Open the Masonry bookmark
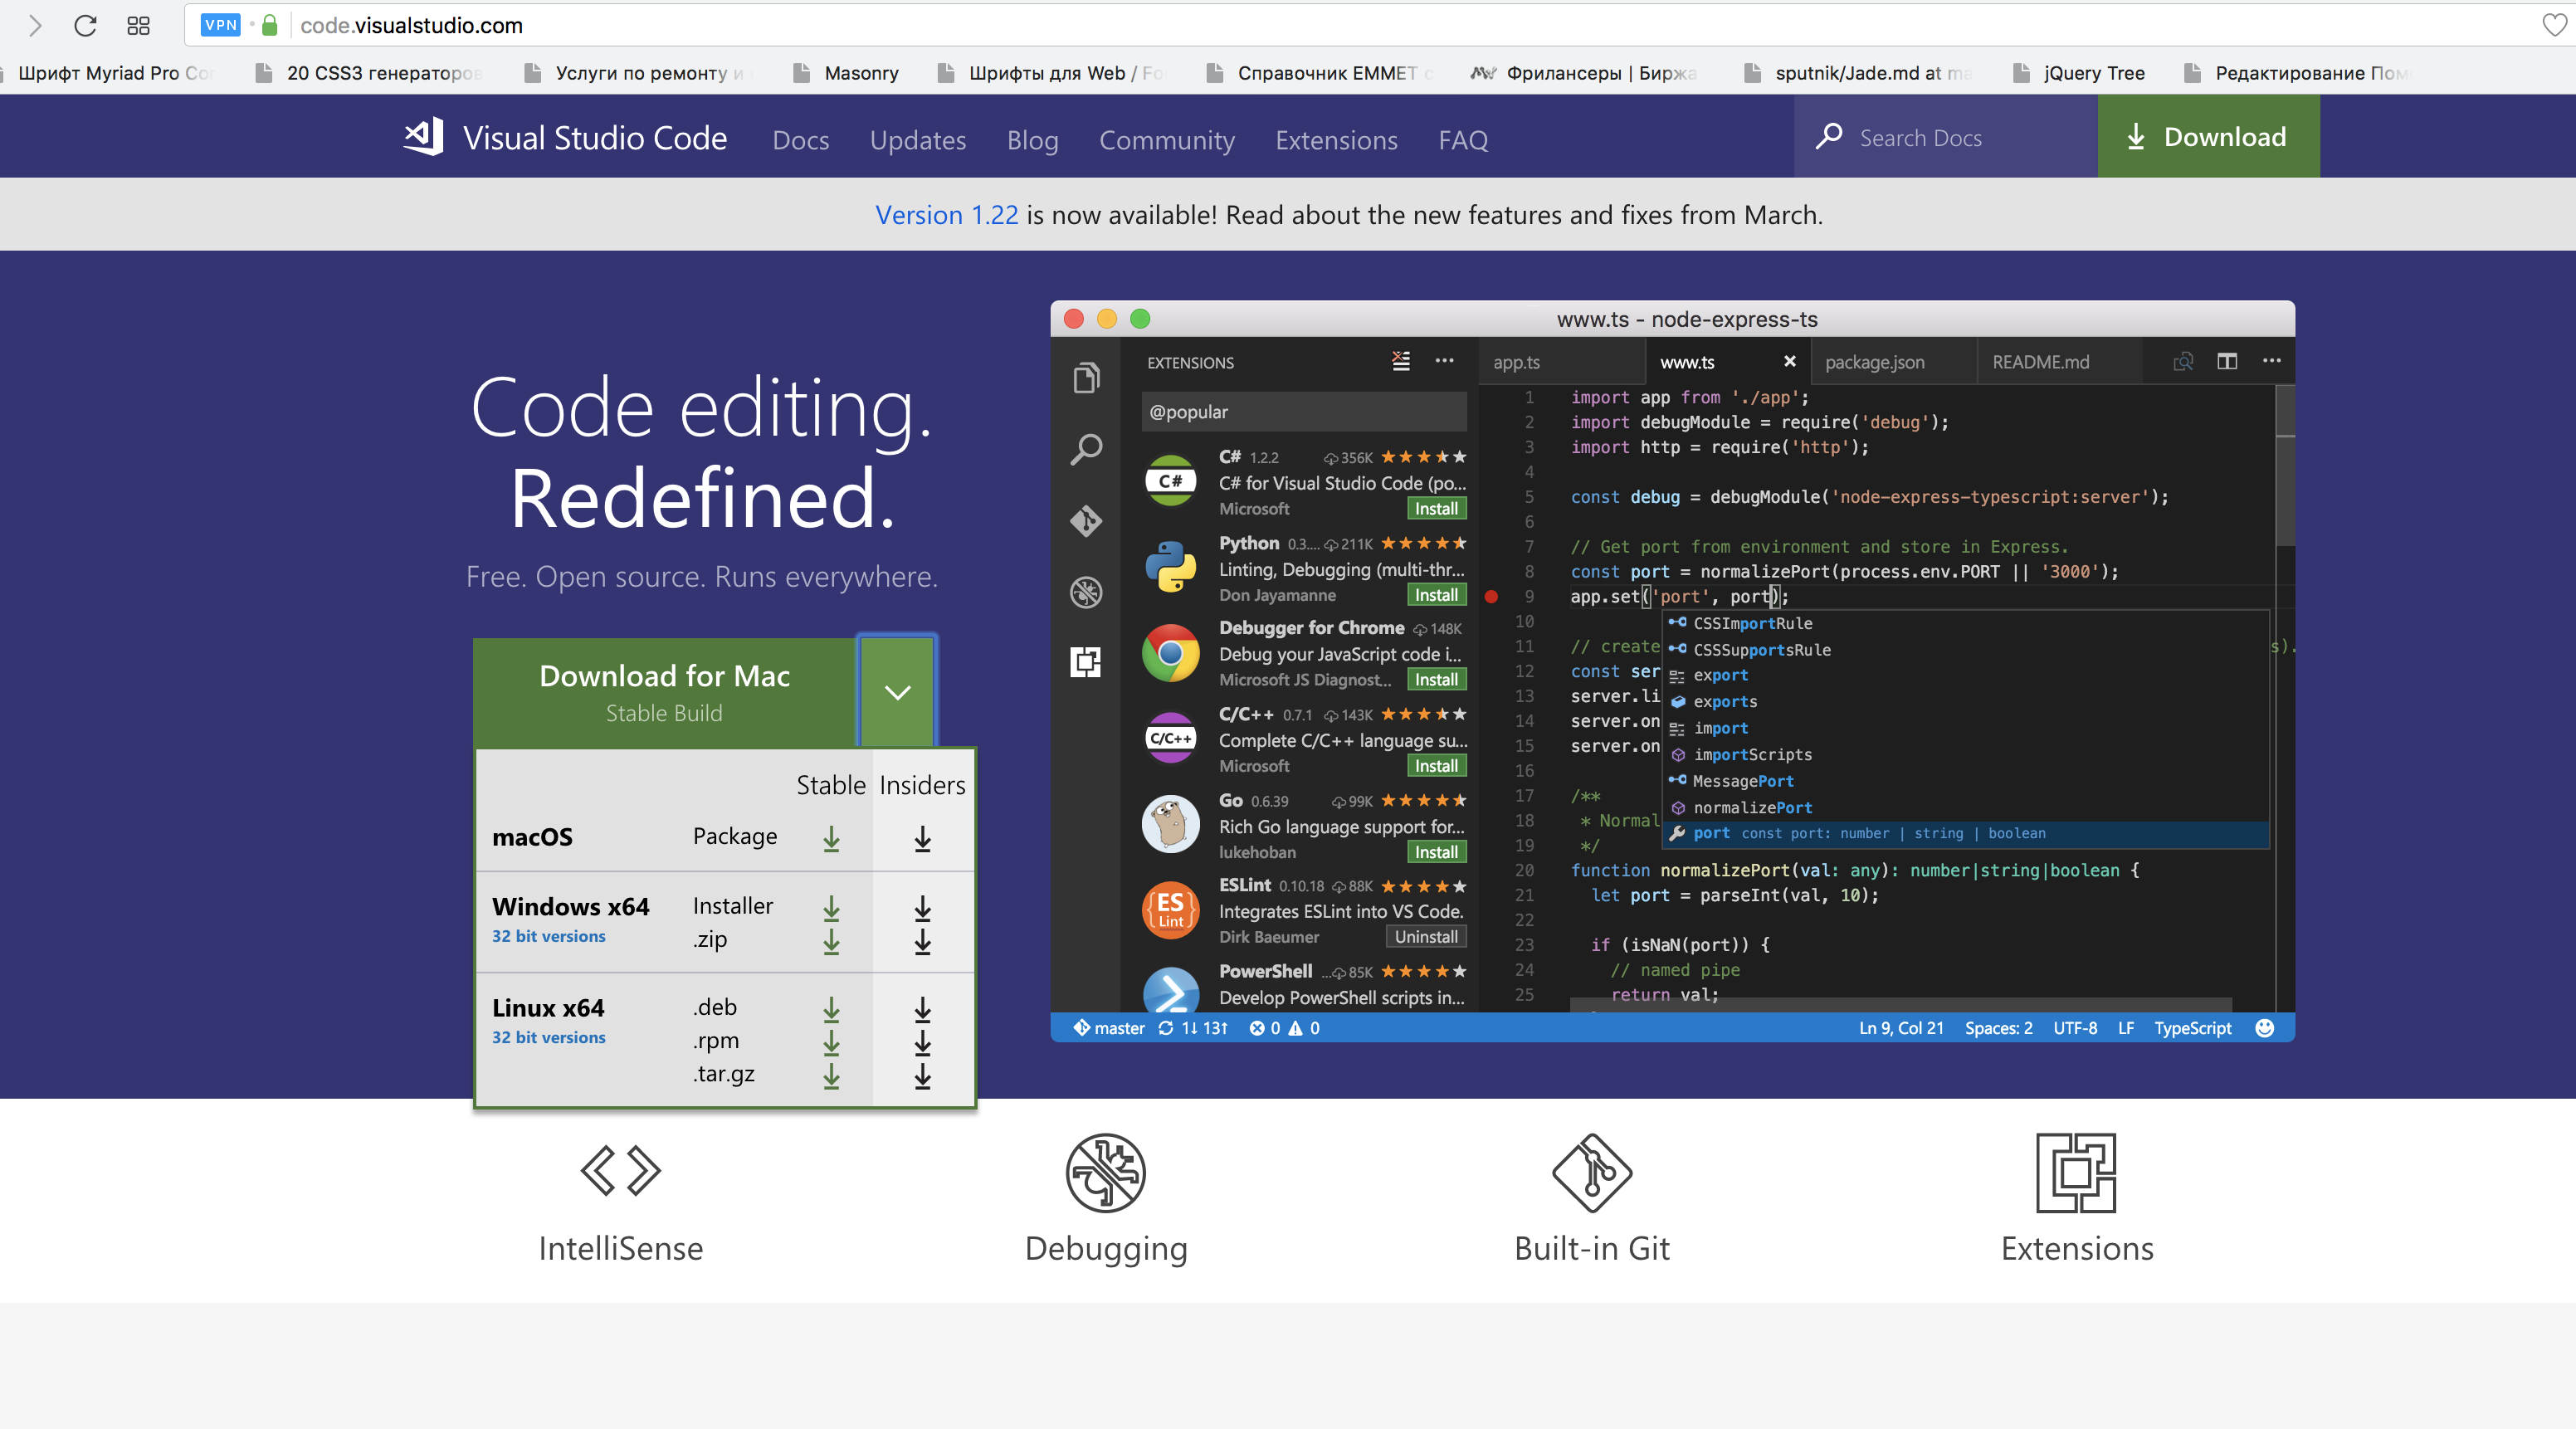This screenshot has height=1429, width=2576. tap(846, 73)
